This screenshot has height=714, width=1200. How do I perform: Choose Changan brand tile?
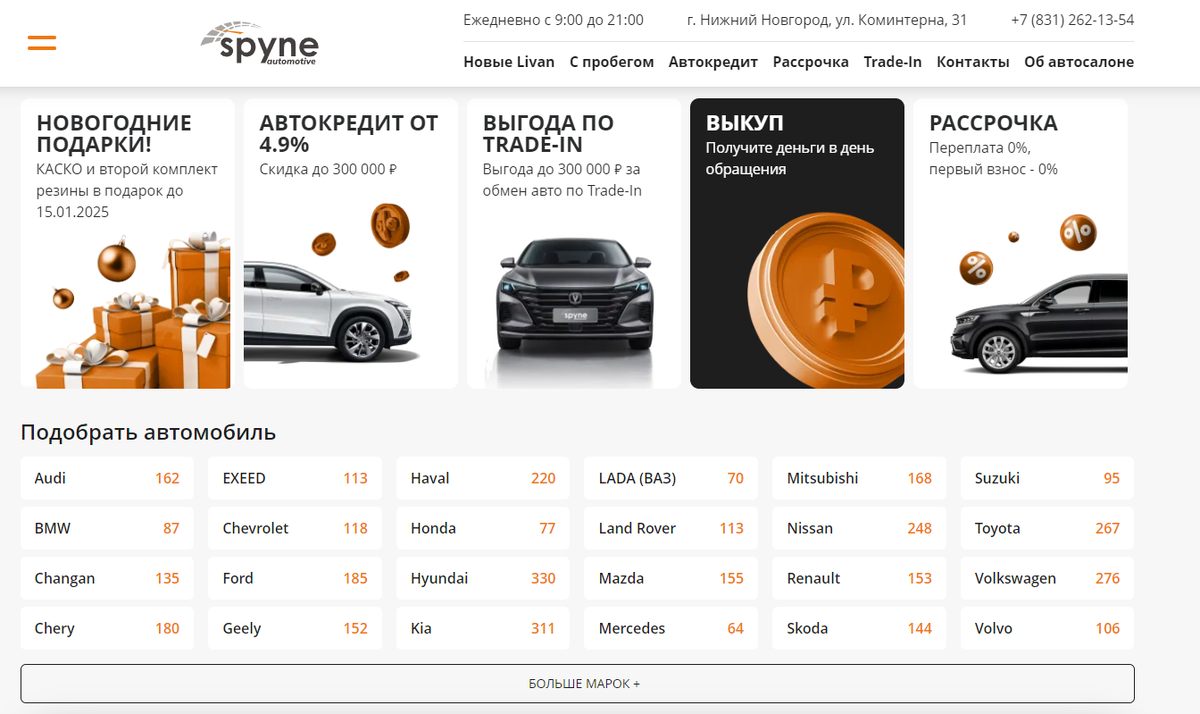(x=107, y=578)
